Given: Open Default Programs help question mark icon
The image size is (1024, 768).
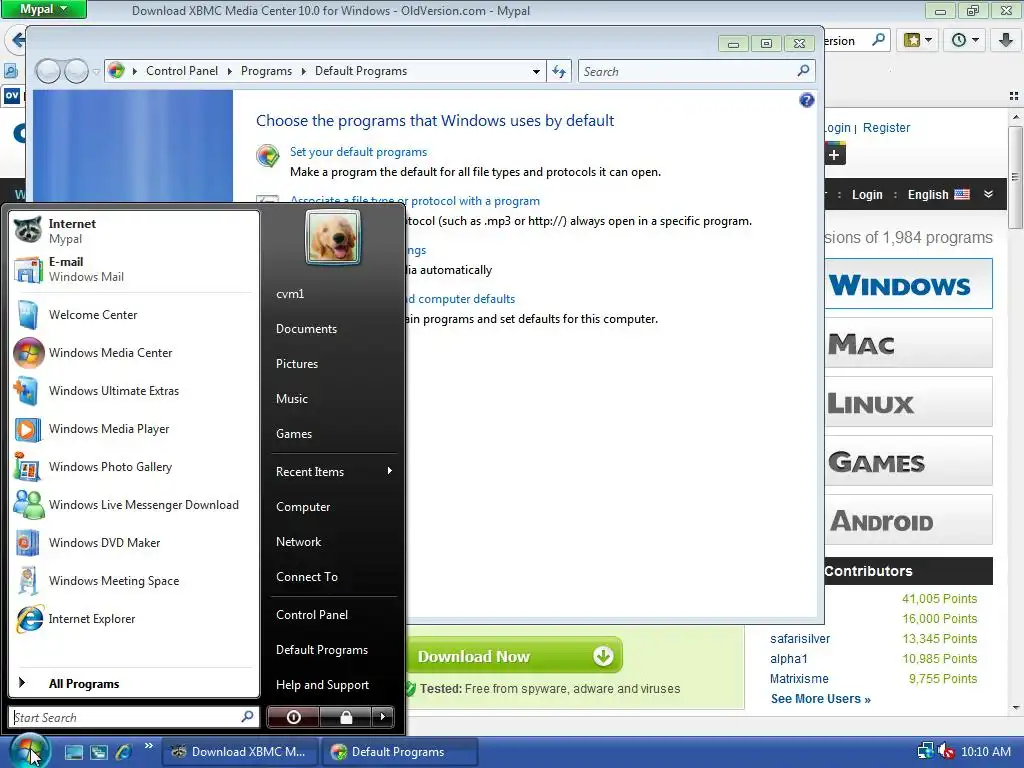Looking at the screenshot, I should (x=807, y=100).
